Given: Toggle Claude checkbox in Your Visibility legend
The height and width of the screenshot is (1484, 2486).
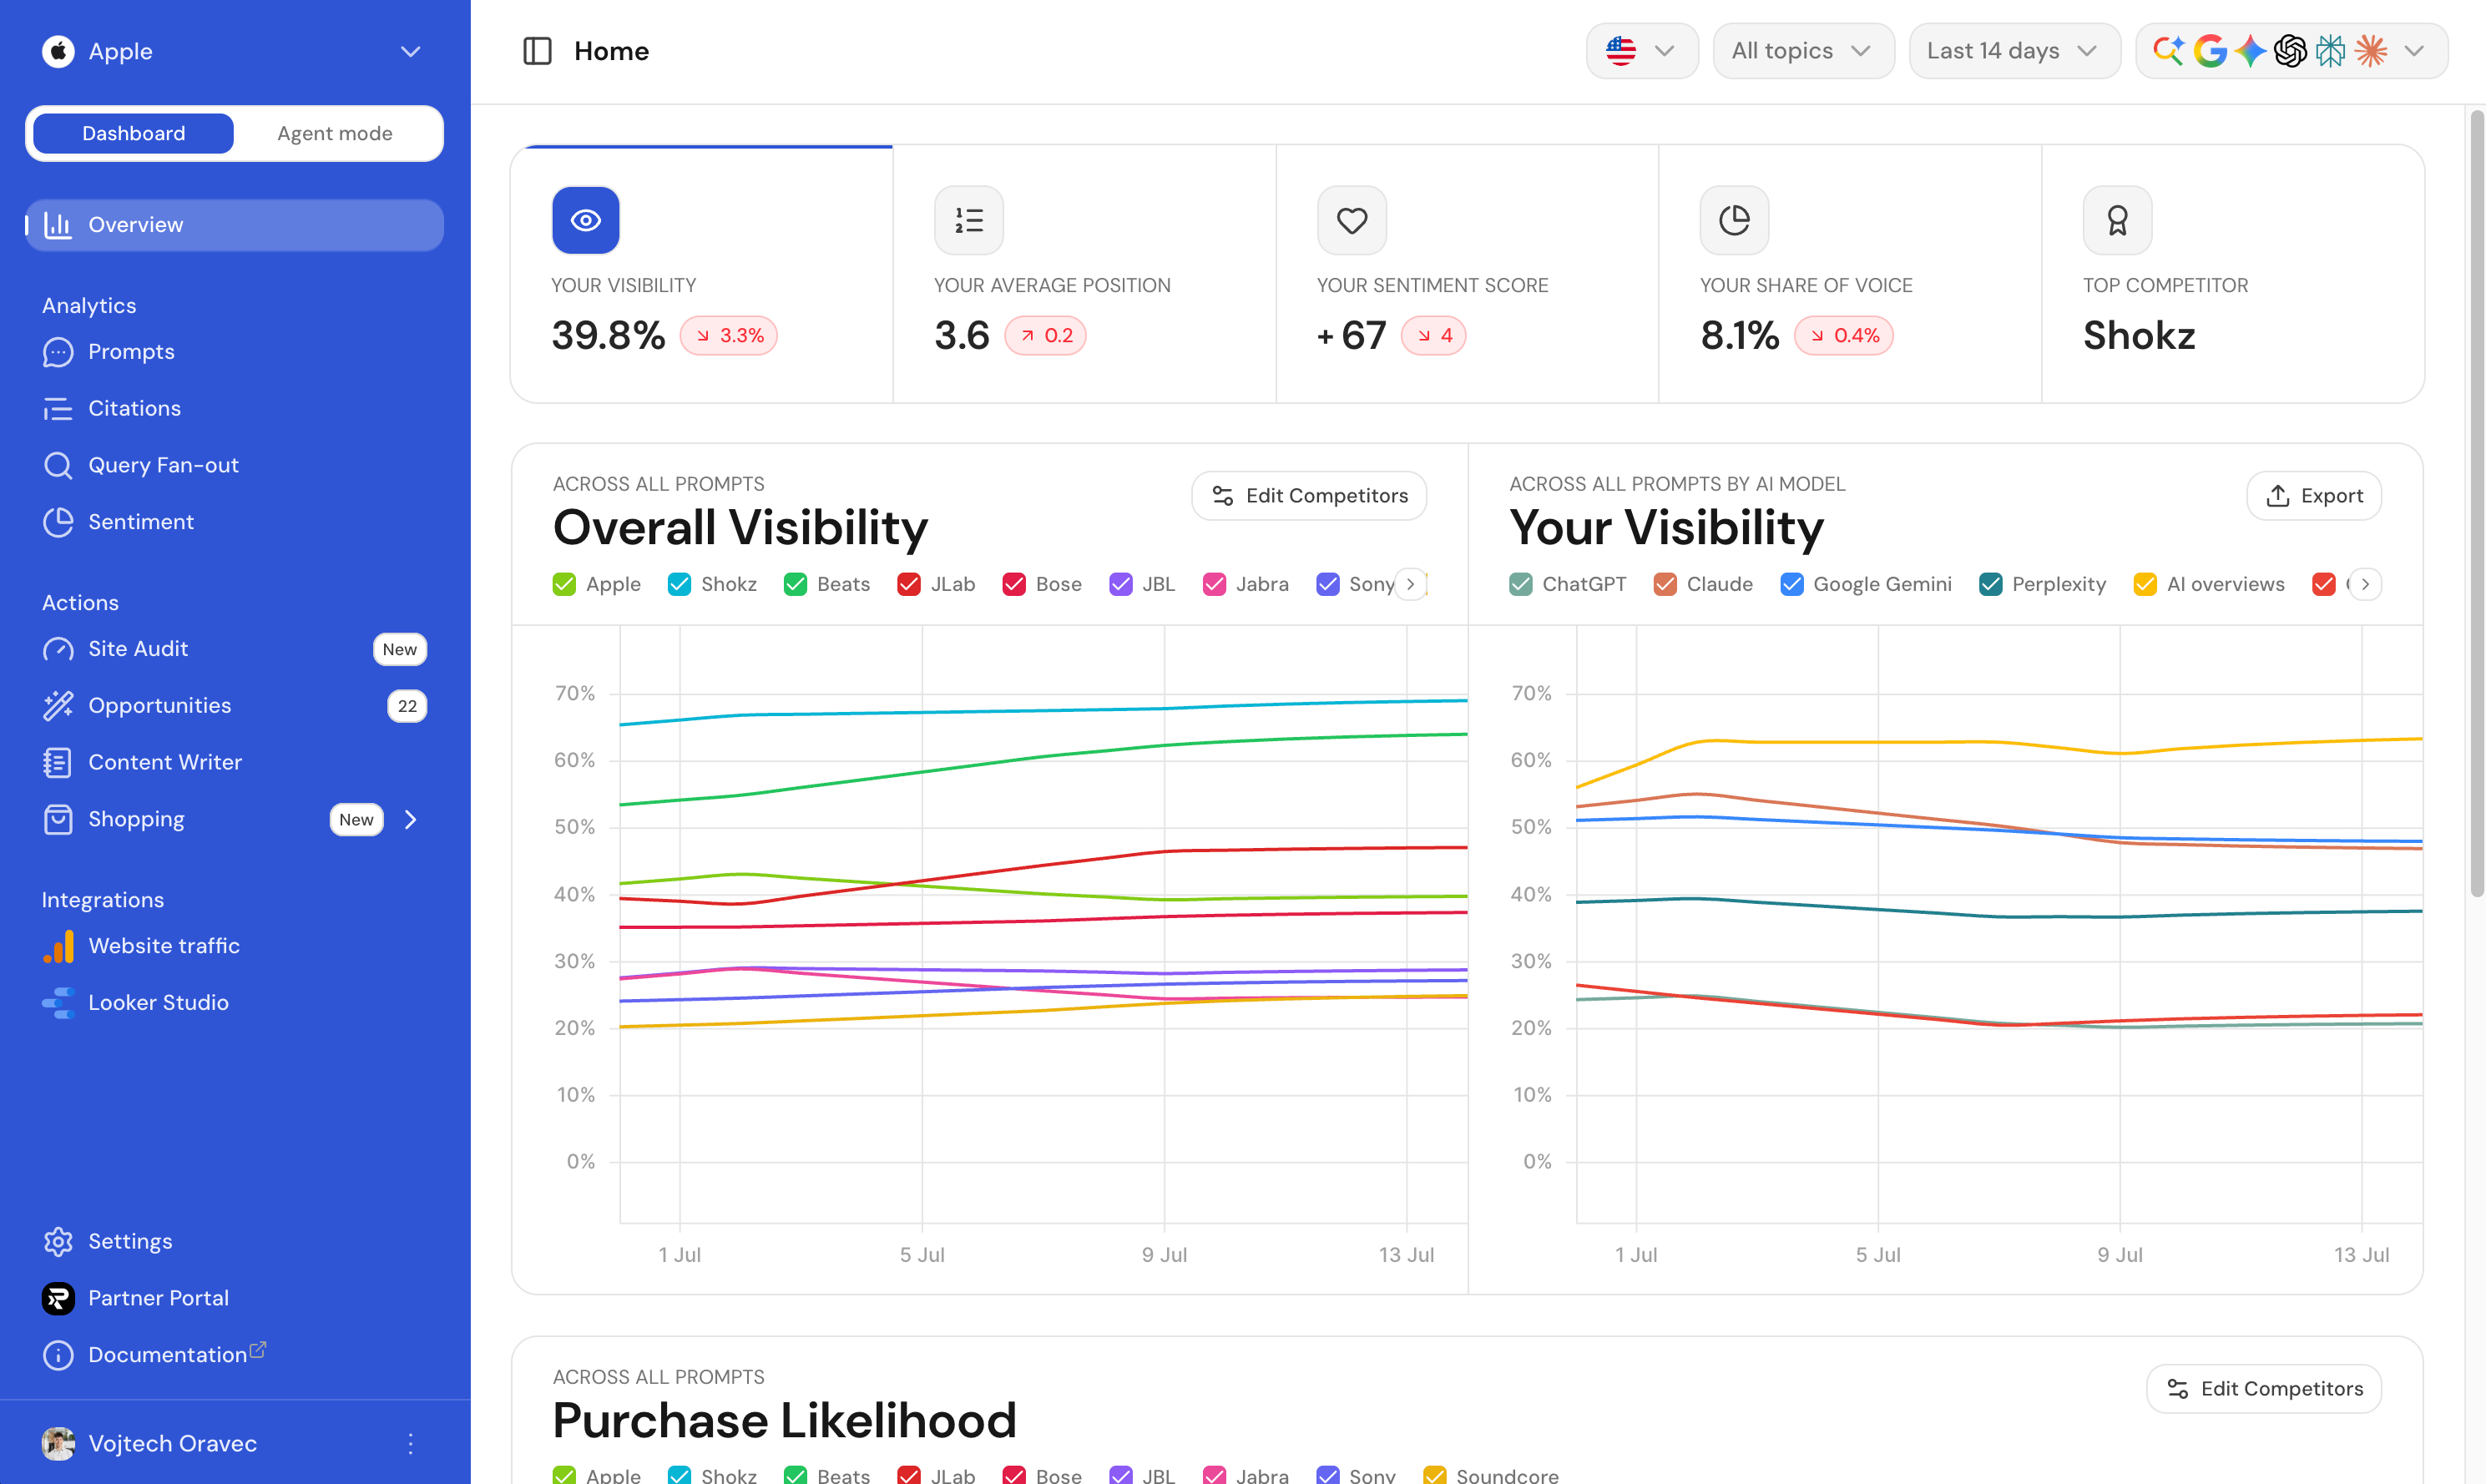Looking at the screenshot, I should point(1665,584).
